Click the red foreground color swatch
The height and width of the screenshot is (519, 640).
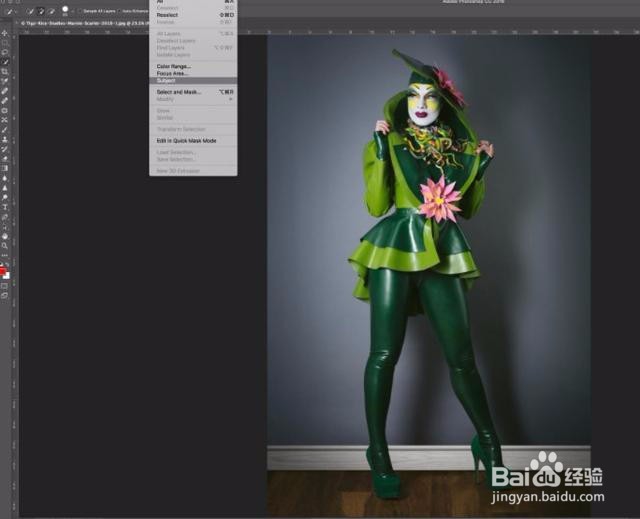click(2, 271)
